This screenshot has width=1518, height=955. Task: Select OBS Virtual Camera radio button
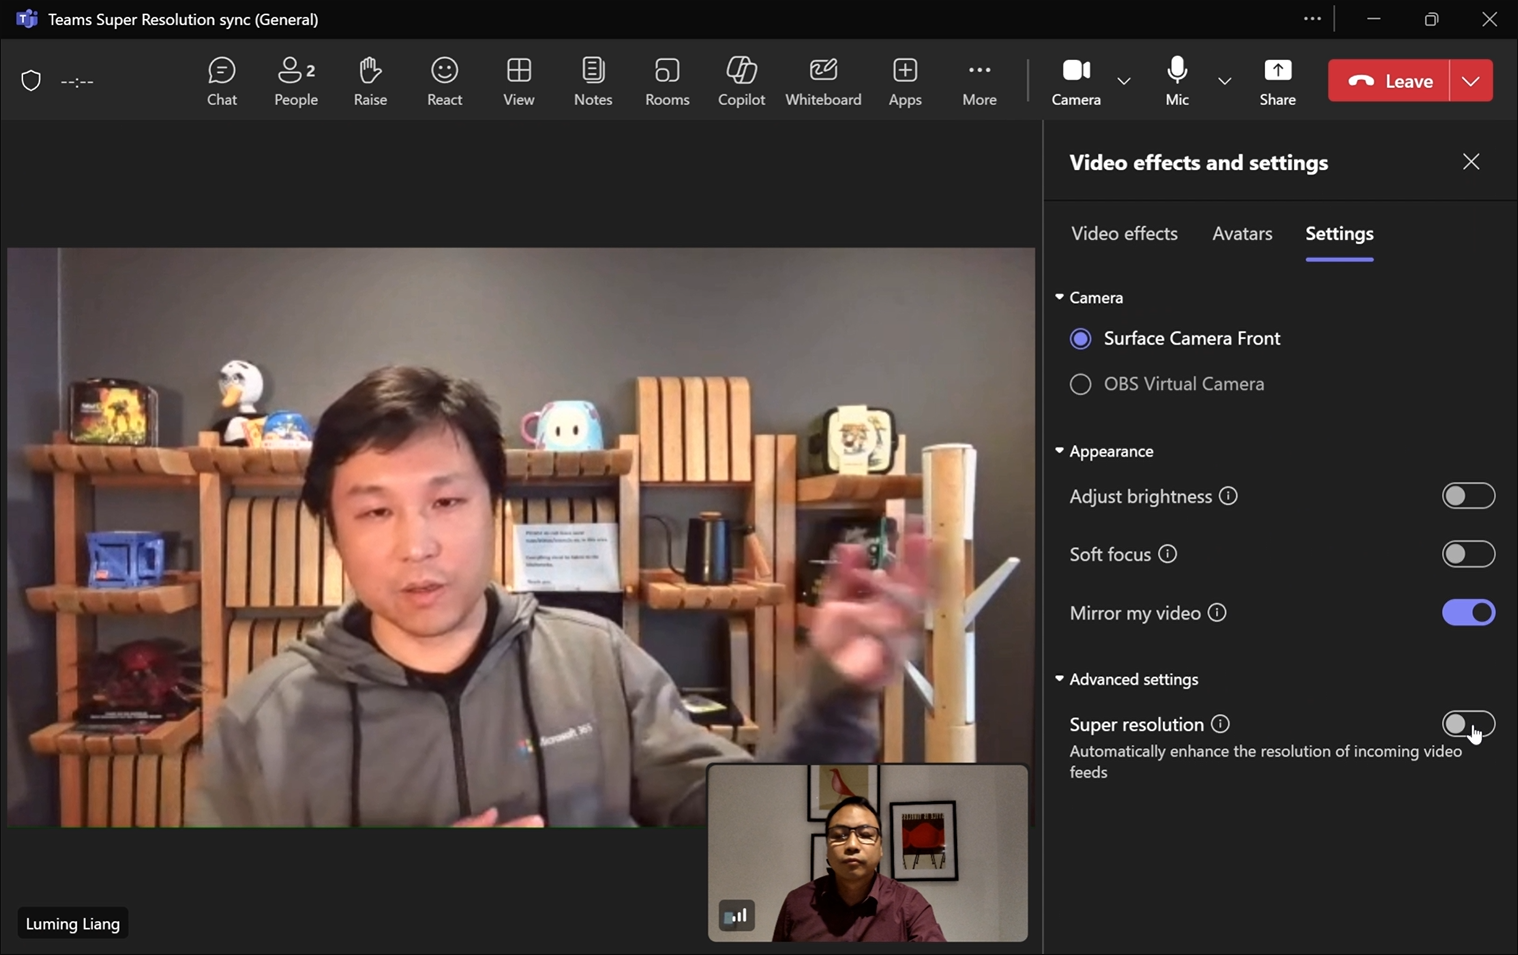point(1080,384)
